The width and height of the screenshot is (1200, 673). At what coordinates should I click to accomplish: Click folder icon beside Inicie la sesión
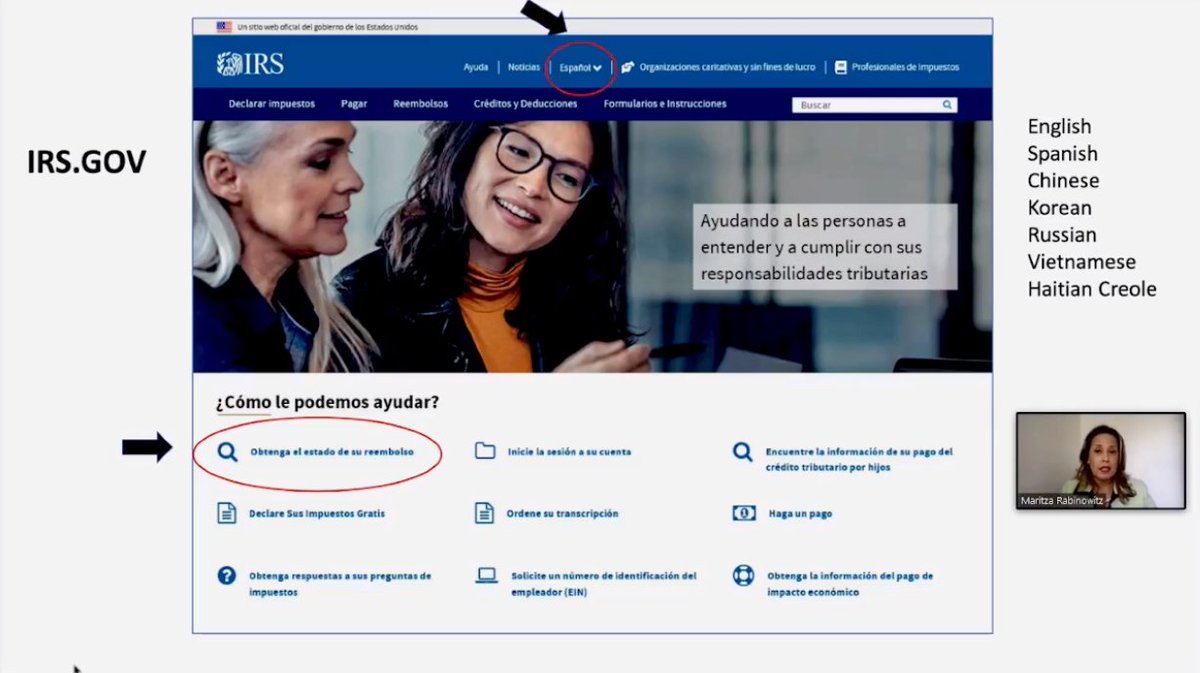coord(485,451)
